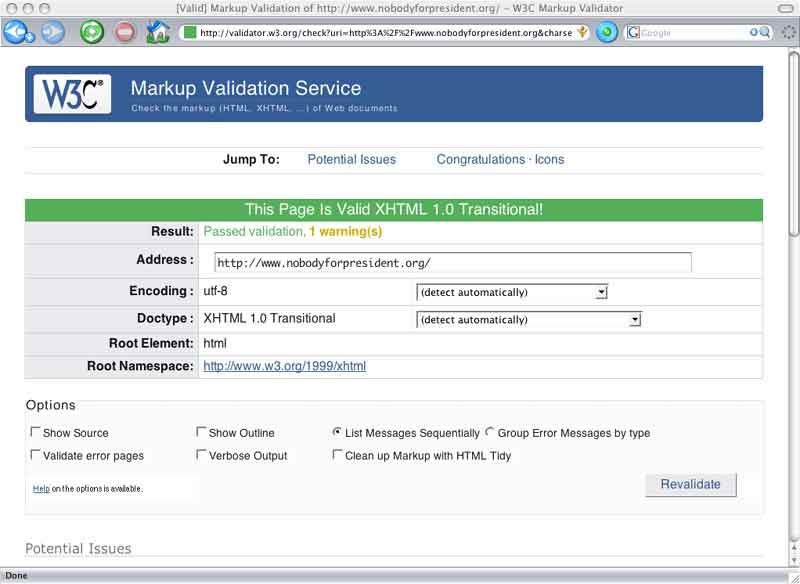Click the 'Options' section label

click(x=51, y=405)
